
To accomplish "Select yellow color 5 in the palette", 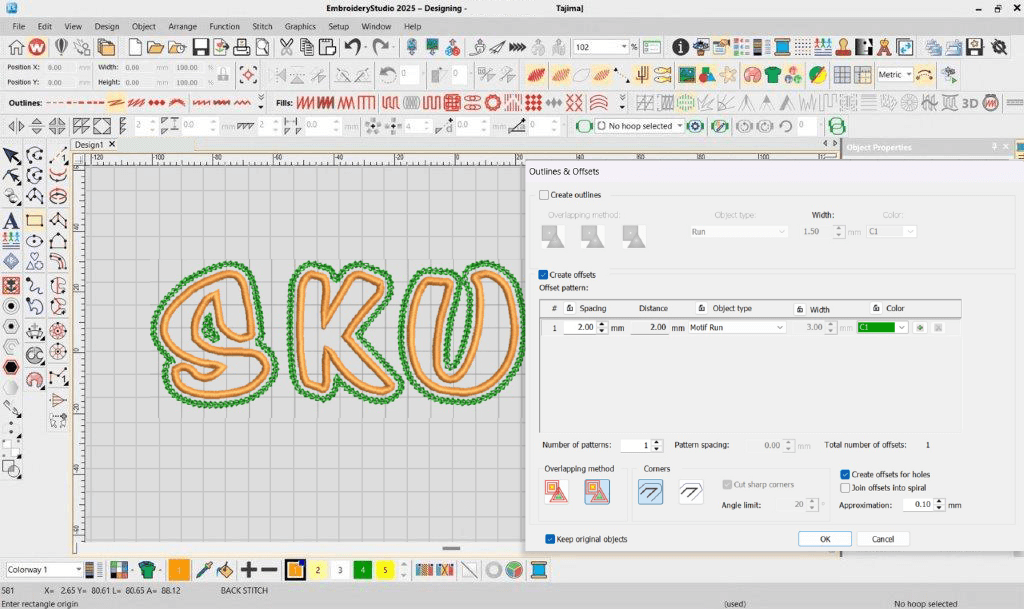I will pyautogui.click(x=384, y=570).
